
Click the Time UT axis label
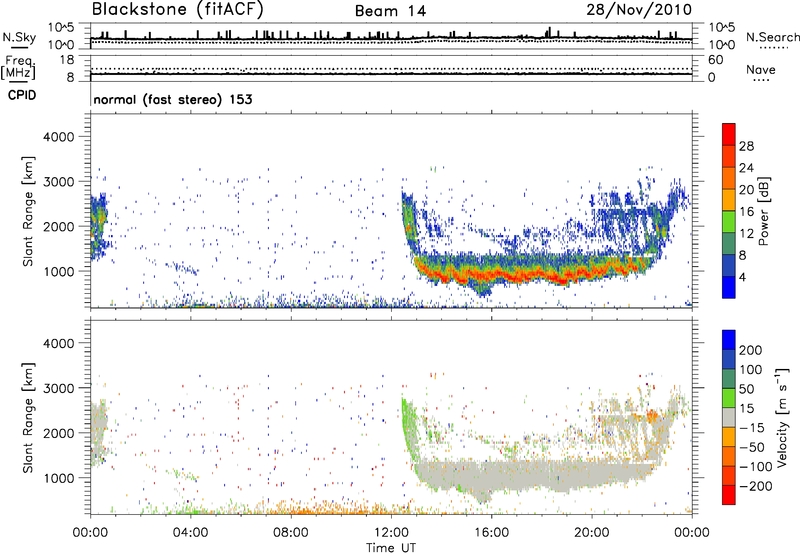tap(391, 547)
